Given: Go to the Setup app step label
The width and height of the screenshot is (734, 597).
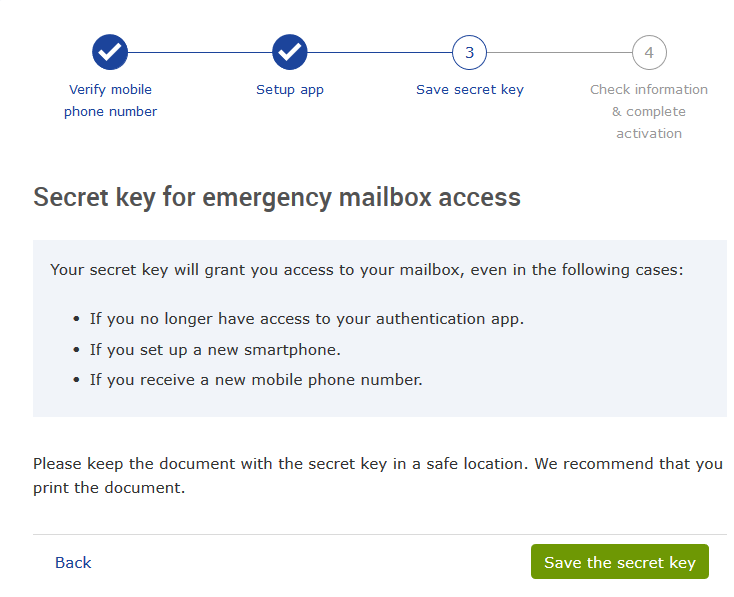Looking at the screenshot, I should tap(290, 89).
